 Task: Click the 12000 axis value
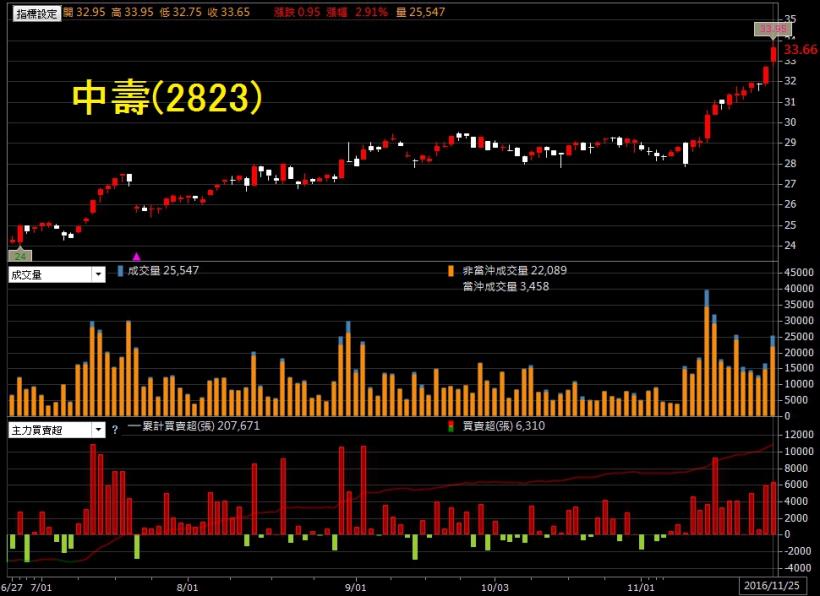click(799, 434)
